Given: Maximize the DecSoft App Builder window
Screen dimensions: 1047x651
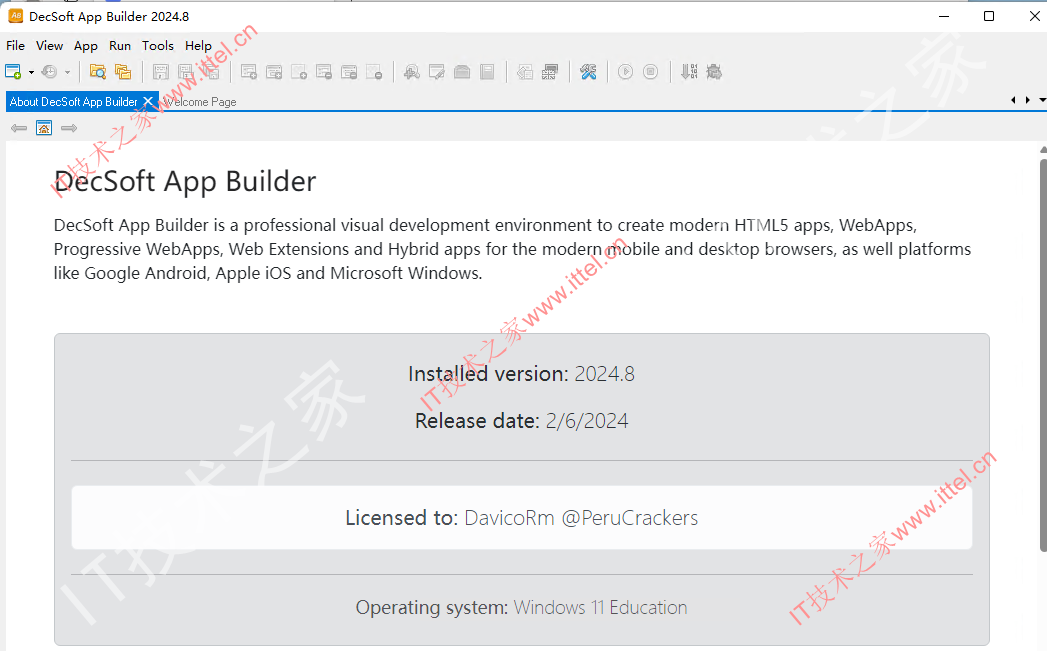Looking at the screenshot, I should [x=989, y=16].
